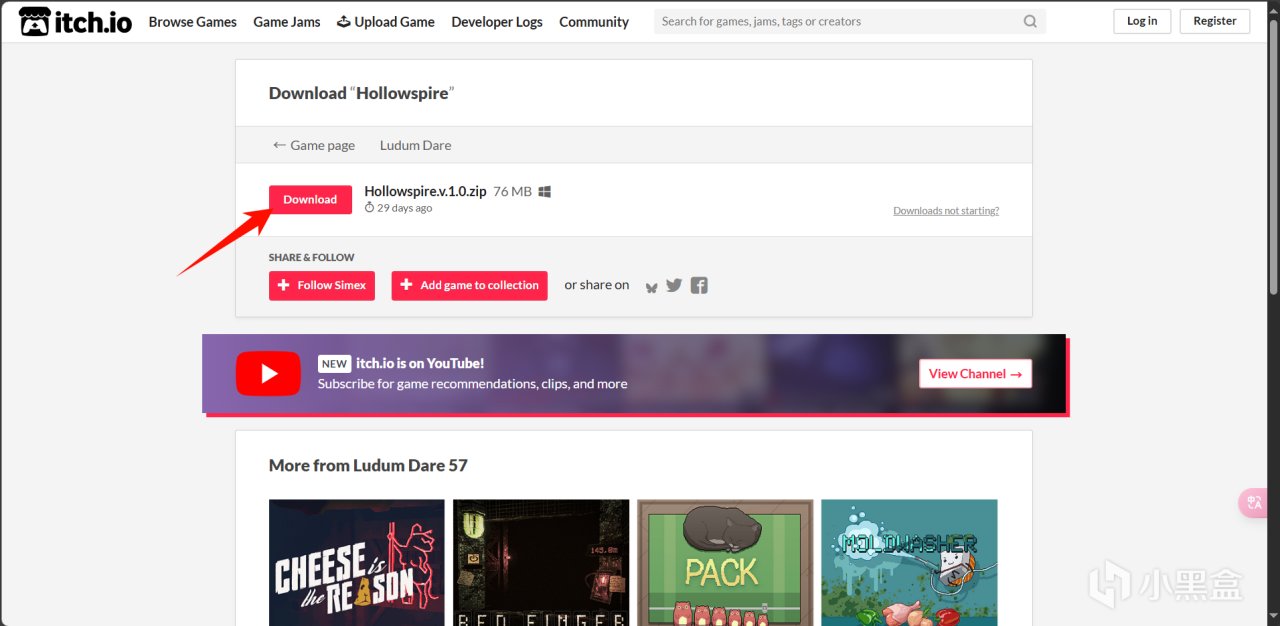Add game to collection
Image resolution: width=1280 pixels, height=626 pixels.
pos(469,285)
